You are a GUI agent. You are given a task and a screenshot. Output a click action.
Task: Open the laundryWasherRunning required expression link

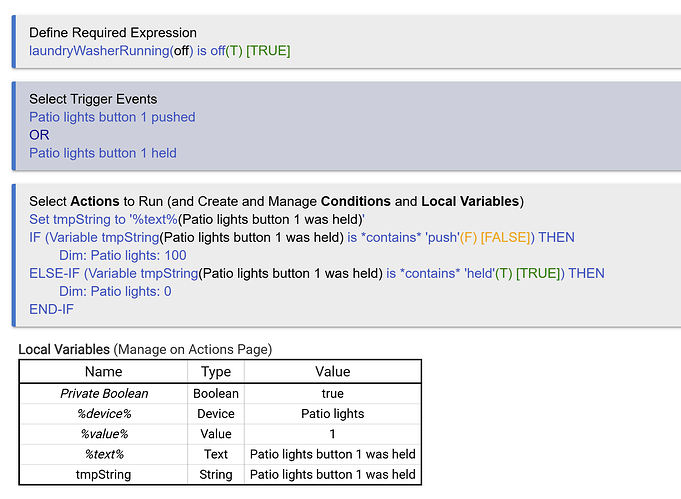pyautogui.click(x=159, y=50)
